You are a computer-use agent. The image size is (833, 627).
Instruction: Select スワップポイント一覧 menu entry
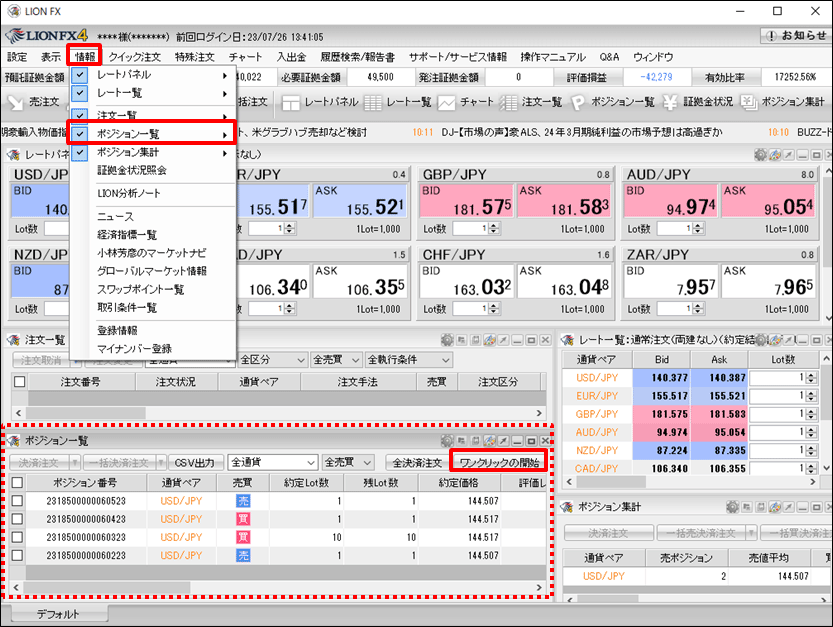[x=140, y=289]
